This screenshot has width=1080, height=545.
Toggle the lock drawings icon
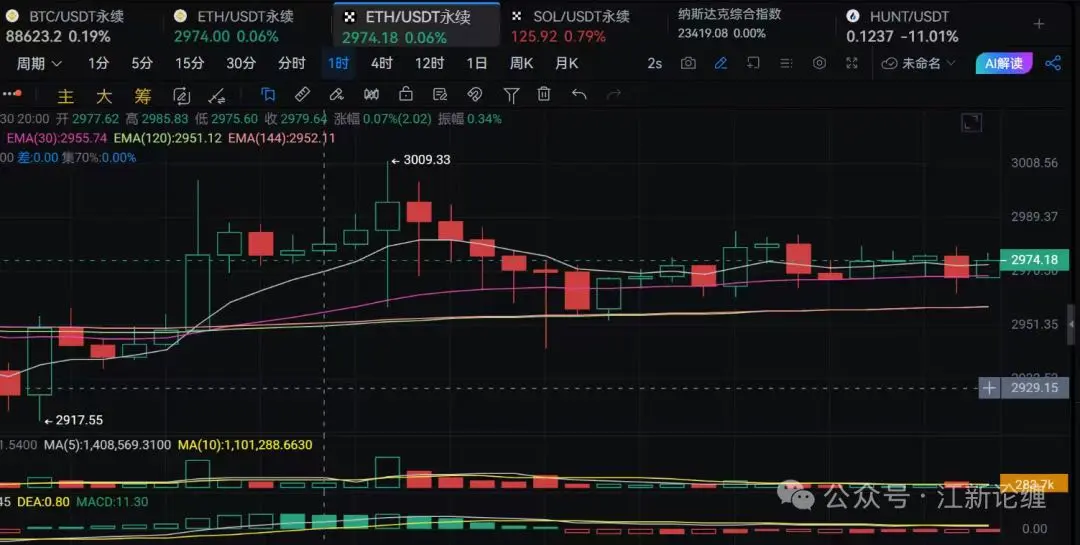tap(406, 94)
